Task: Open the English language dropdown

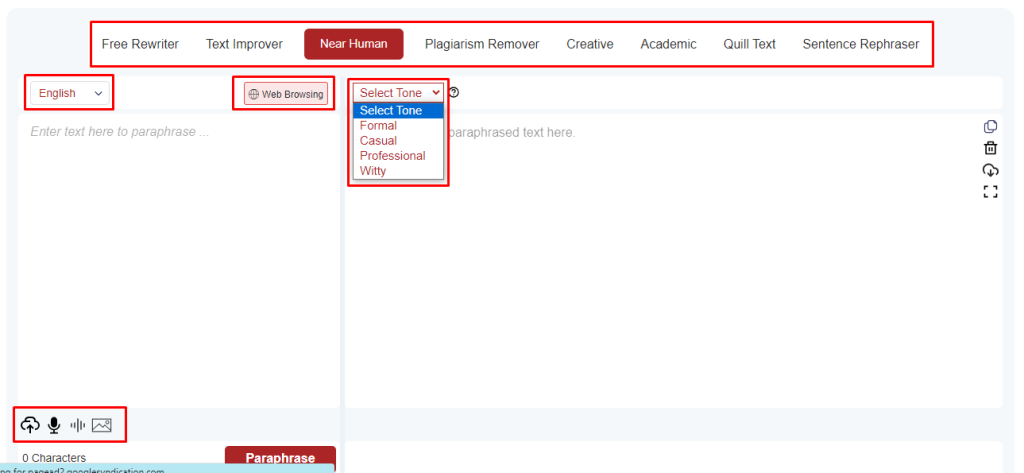Action: click(x=70, y=93)
